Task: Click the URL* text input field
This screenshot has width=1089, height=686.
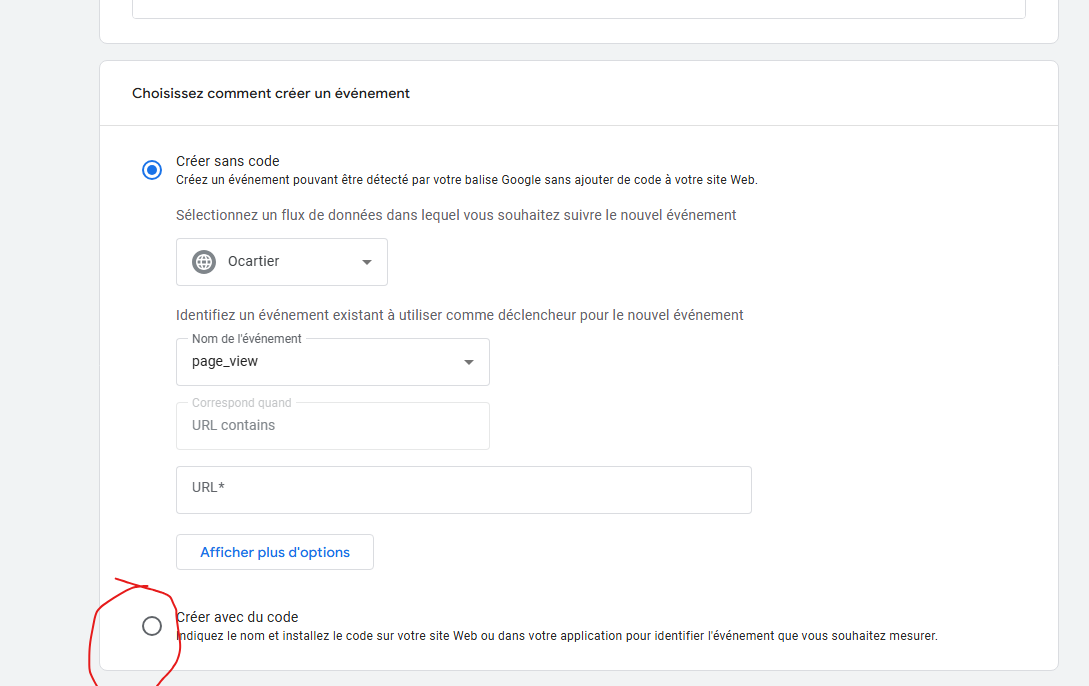Action: 463,489
